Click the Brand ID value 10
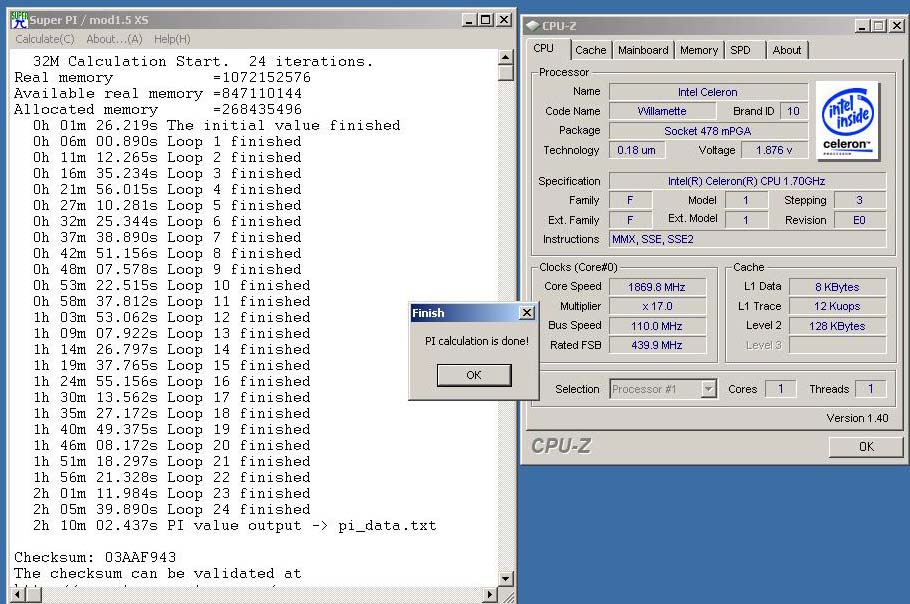Screen dimensions: 910x604 [x=793, y=111]
